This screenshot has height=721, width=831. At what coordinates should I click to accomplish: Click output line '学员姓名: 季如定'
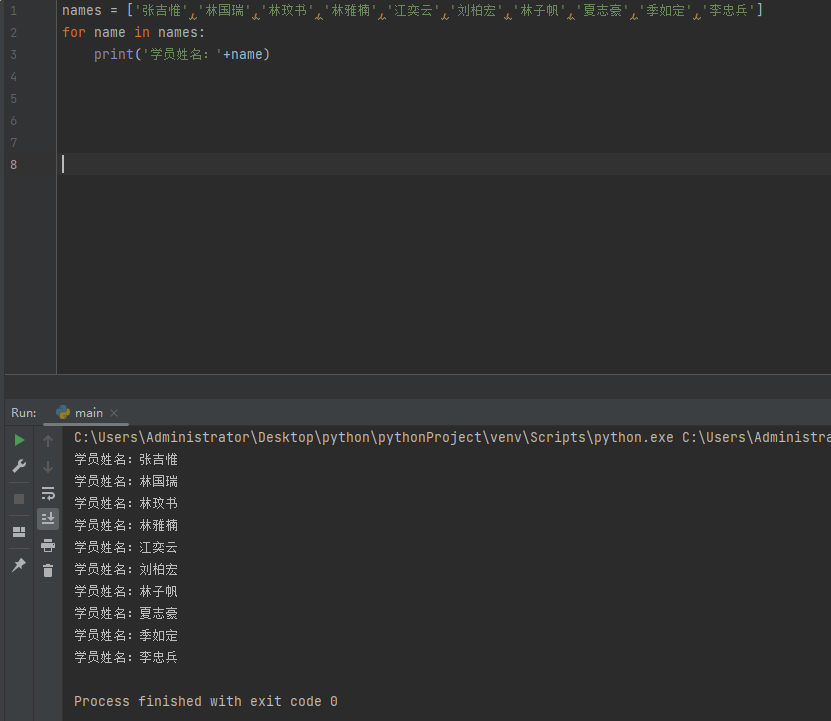pyautogui.click(x=126, y=635)
